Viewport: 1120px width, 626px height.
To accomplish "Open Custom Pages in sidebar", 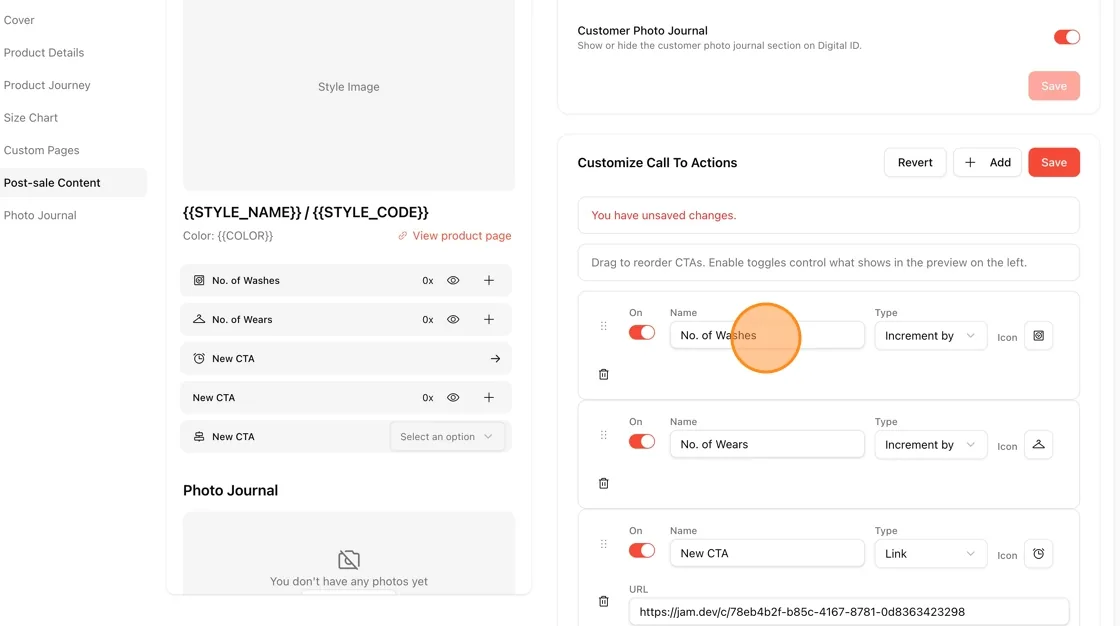I will pos(41,150).
